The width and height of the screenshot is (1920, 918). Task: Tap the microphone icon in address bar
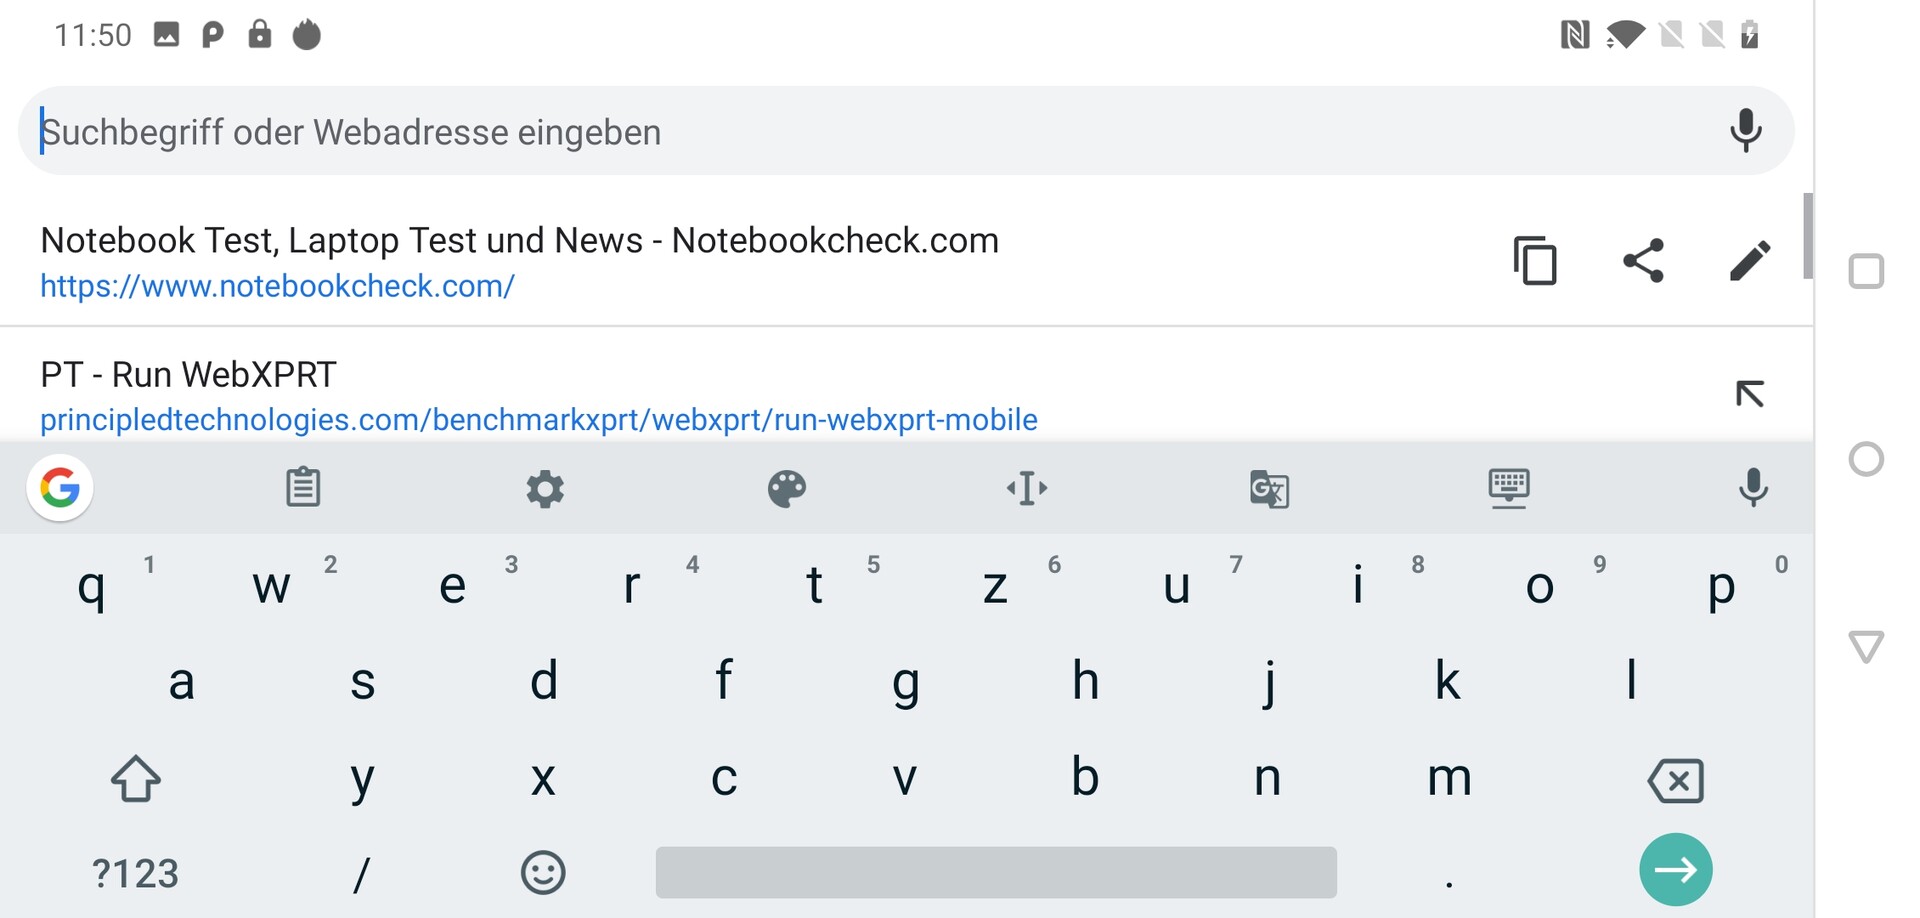(x=1745, y=131)
